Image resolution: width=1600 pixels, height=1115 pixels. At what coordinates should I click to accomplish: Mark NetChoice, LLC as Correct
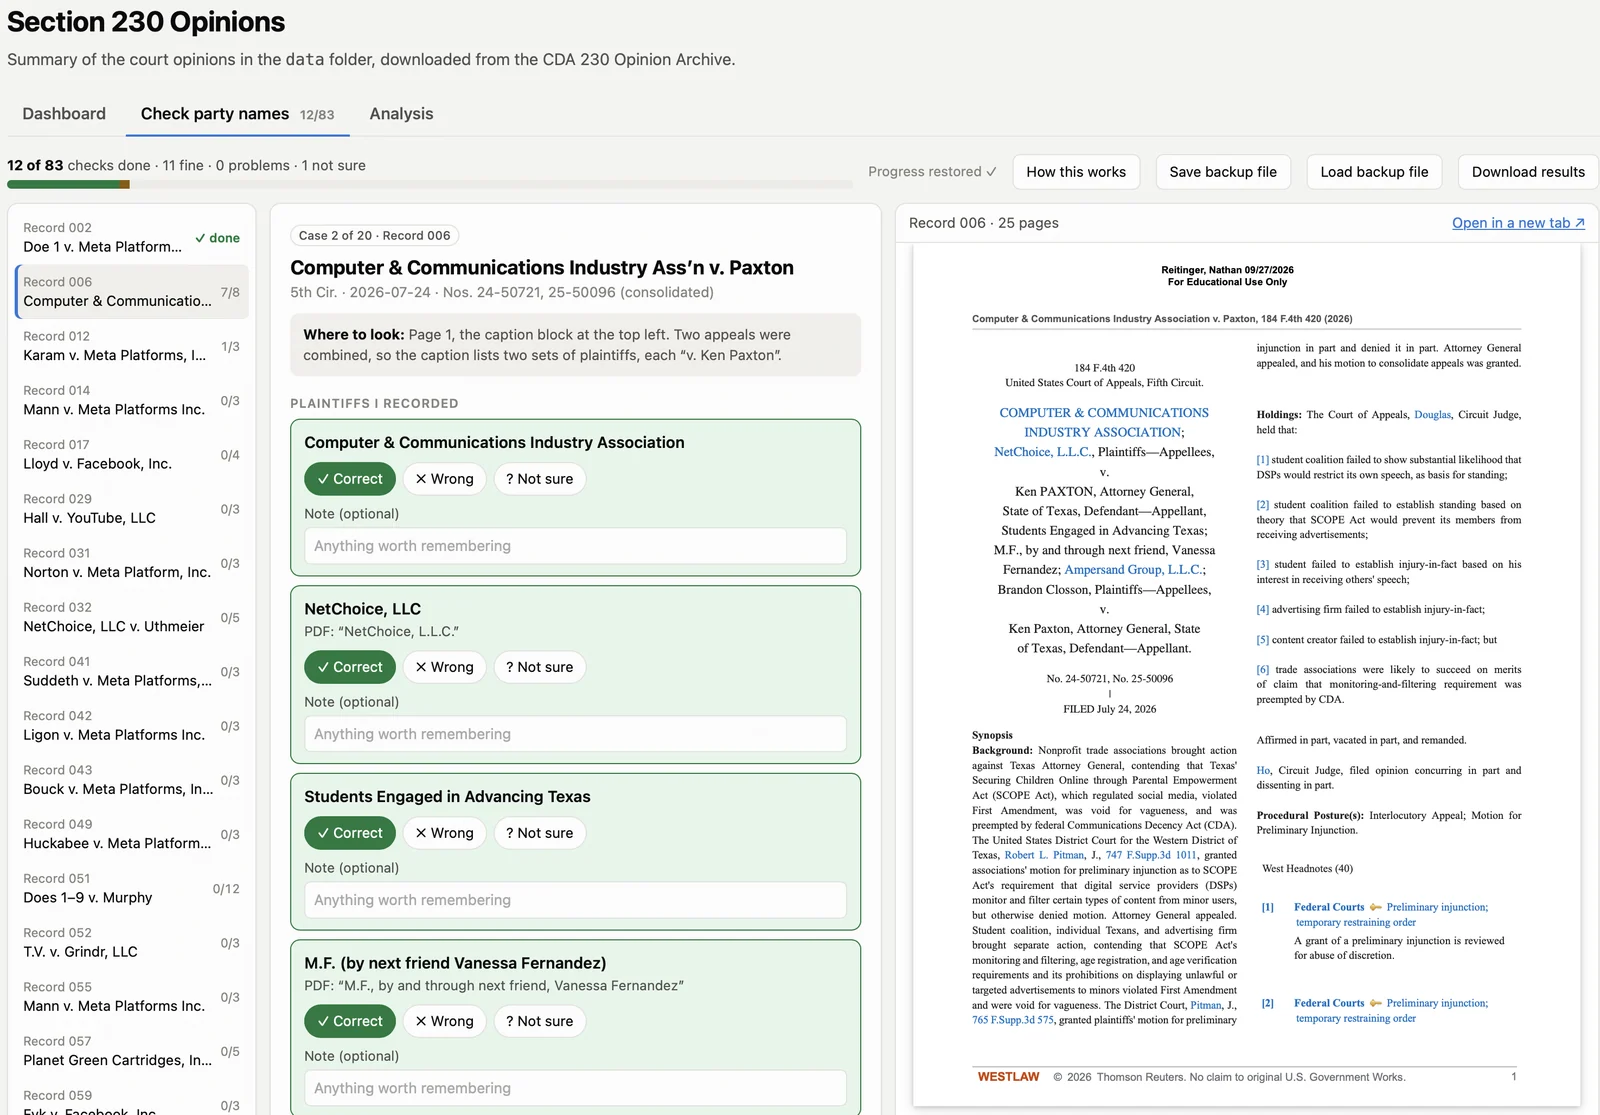[350, 667]
